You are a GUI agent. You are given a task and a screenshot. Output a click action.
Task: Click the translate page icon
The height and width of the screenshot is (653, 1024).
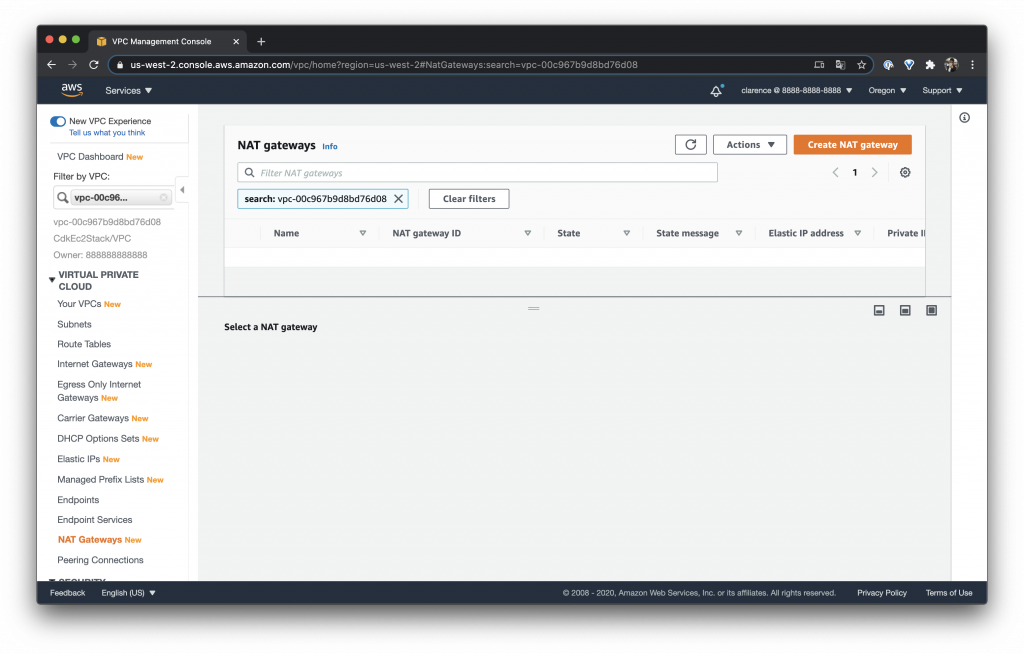tap(840, 65)
